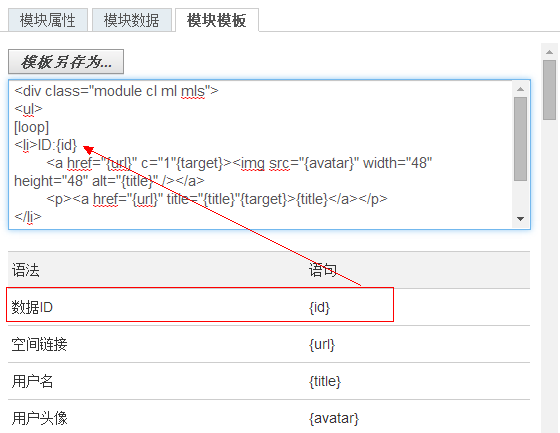
Task: Click the [loop] line in the template
Action: 31,127
